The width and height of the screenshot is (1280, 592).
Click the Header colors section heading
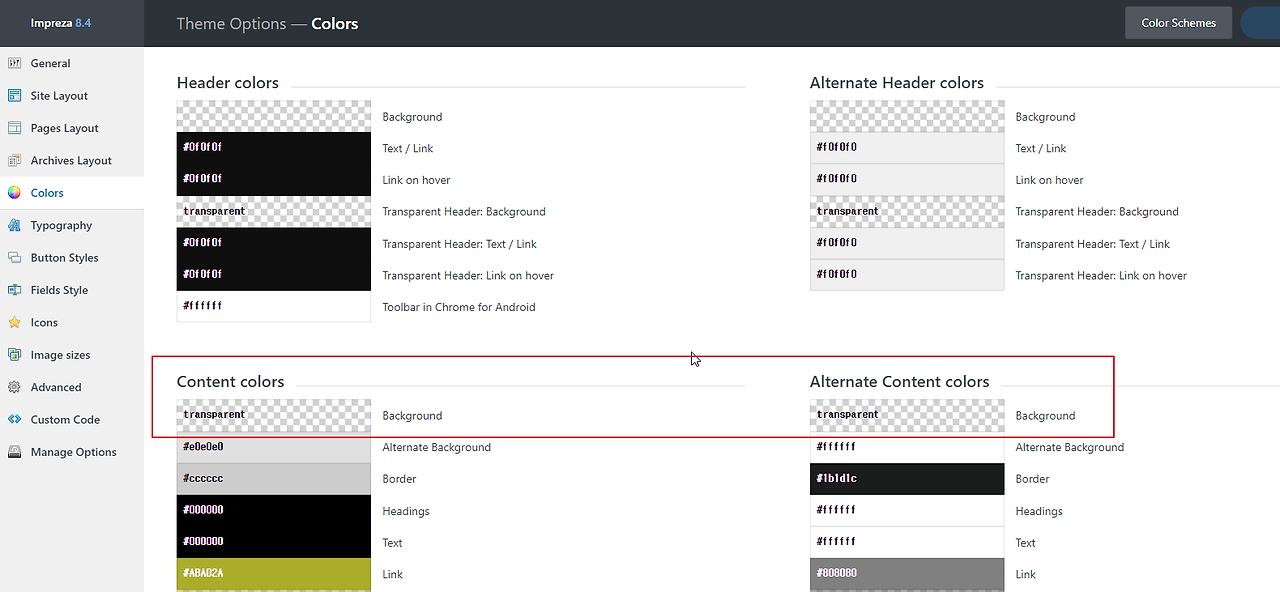click(228, 83)
